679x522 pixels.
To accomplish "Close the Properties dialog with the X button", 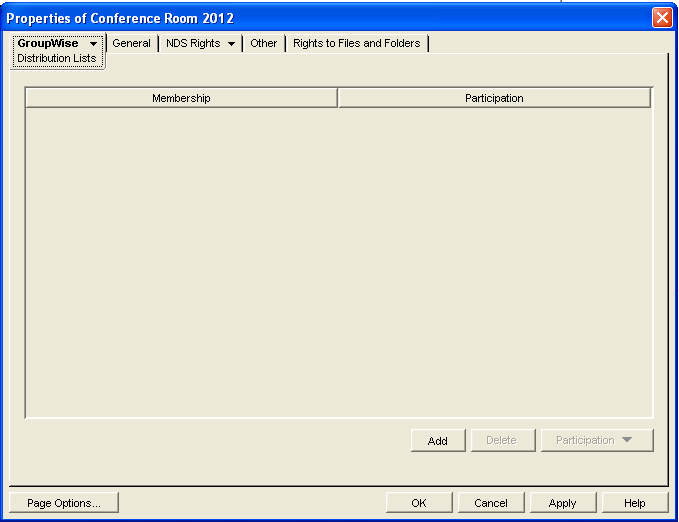I will [661, 18].
